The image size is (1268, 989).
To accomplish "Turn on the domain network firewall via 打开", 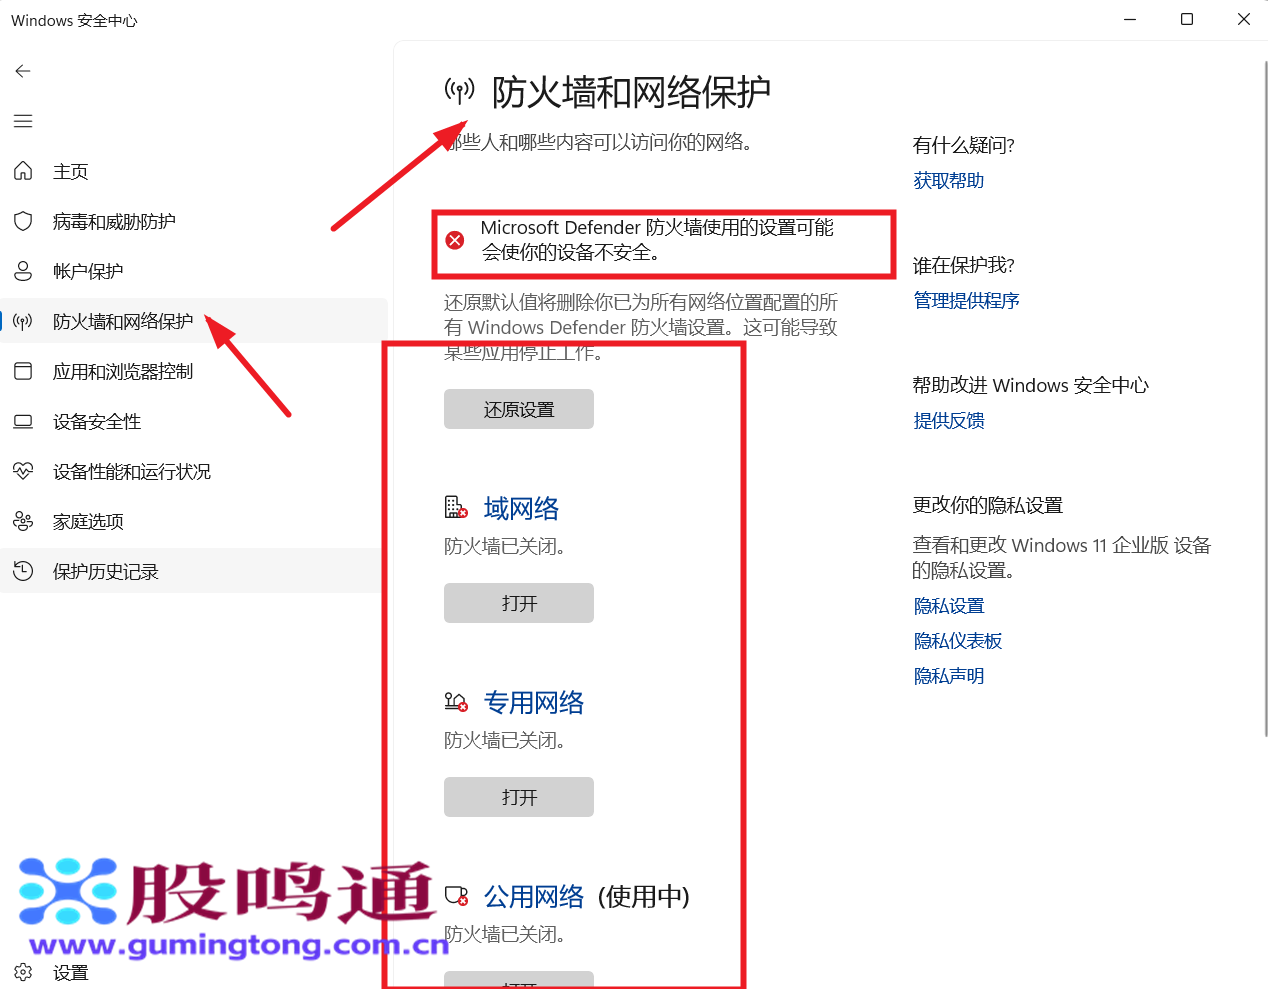I will (518, 603).
